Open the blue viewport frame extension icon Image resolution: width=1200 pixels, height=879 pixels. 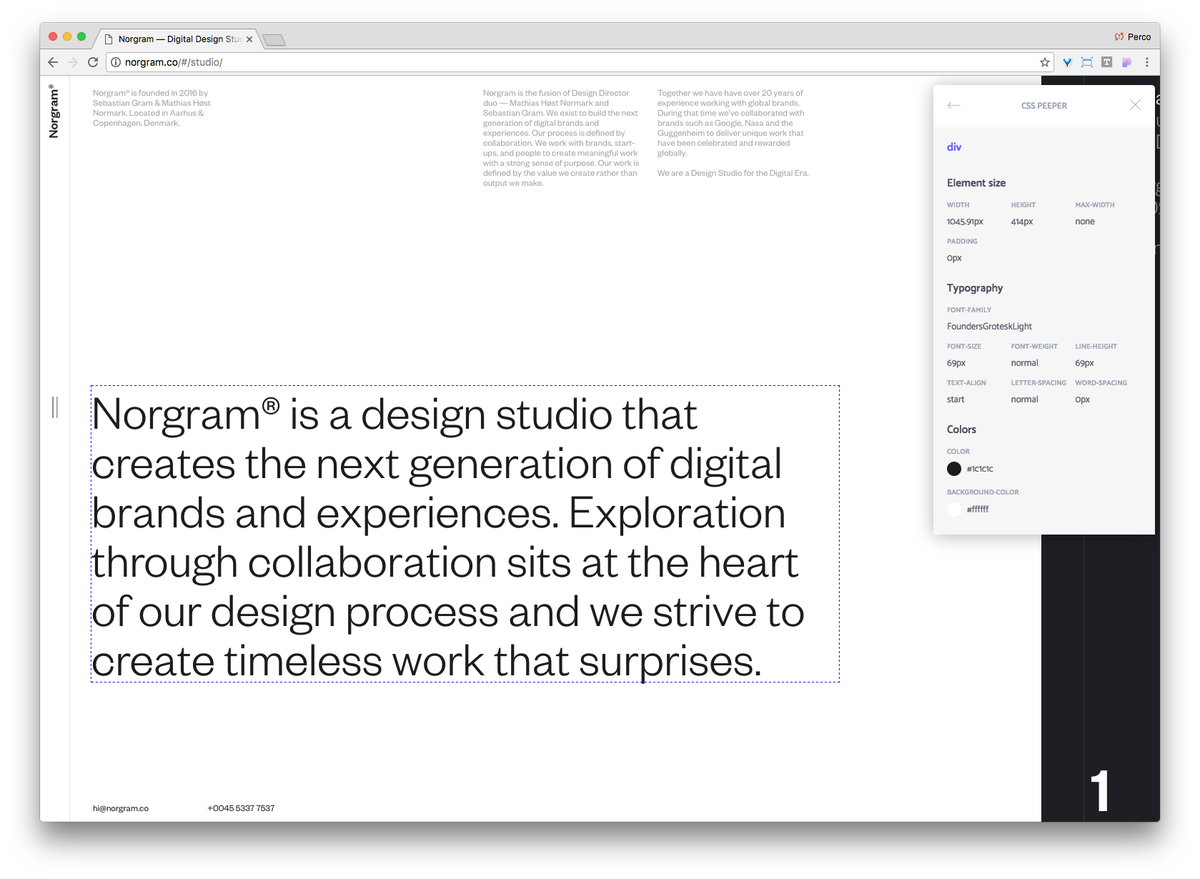pyautogui.click(x=1087, y=62)
